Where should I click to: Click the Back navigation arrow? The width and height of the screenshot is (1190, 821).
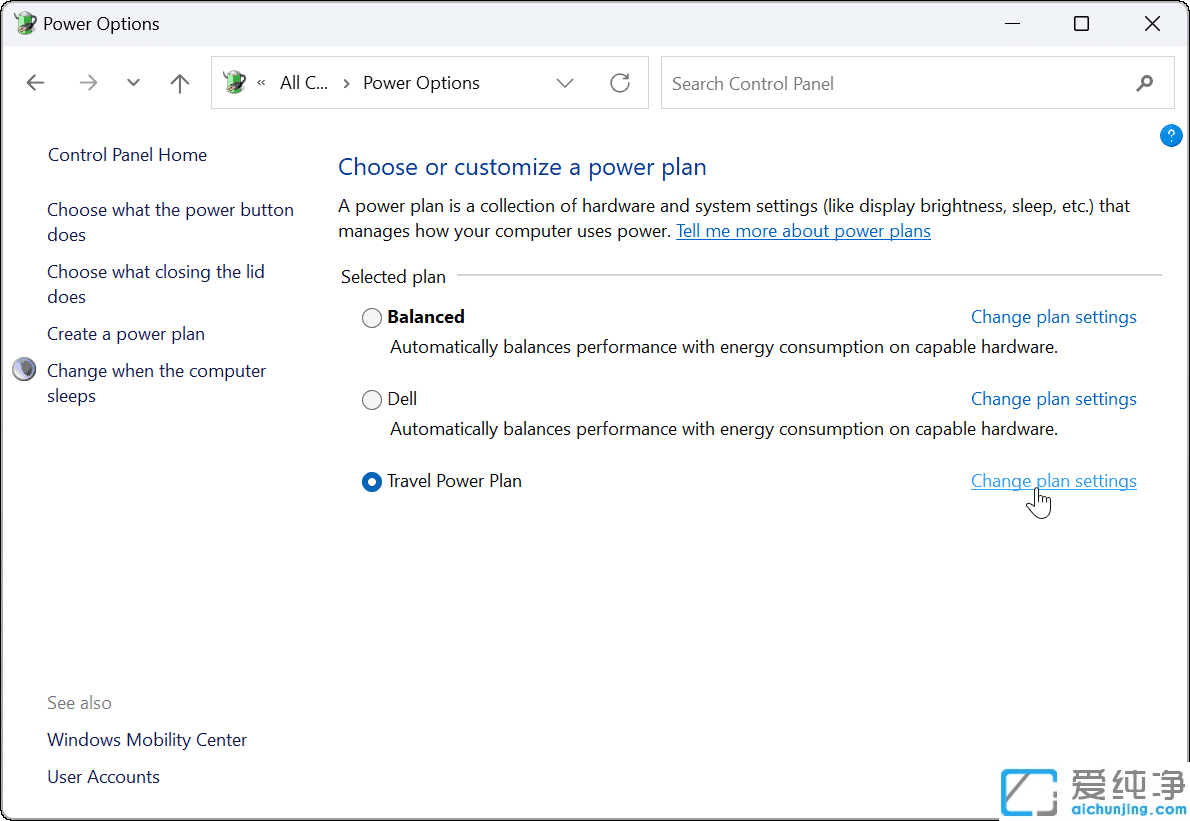click(x=36, y=83)
